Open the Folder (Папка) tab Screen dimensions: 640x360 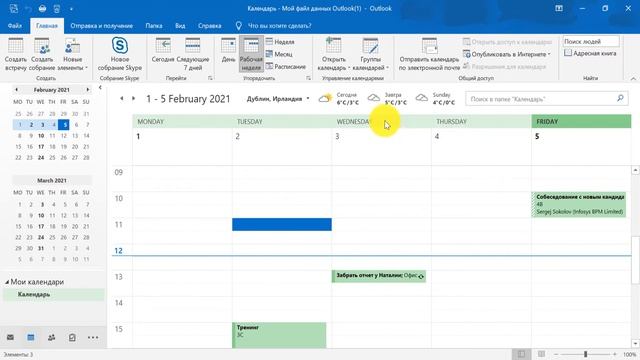[154, 26]
